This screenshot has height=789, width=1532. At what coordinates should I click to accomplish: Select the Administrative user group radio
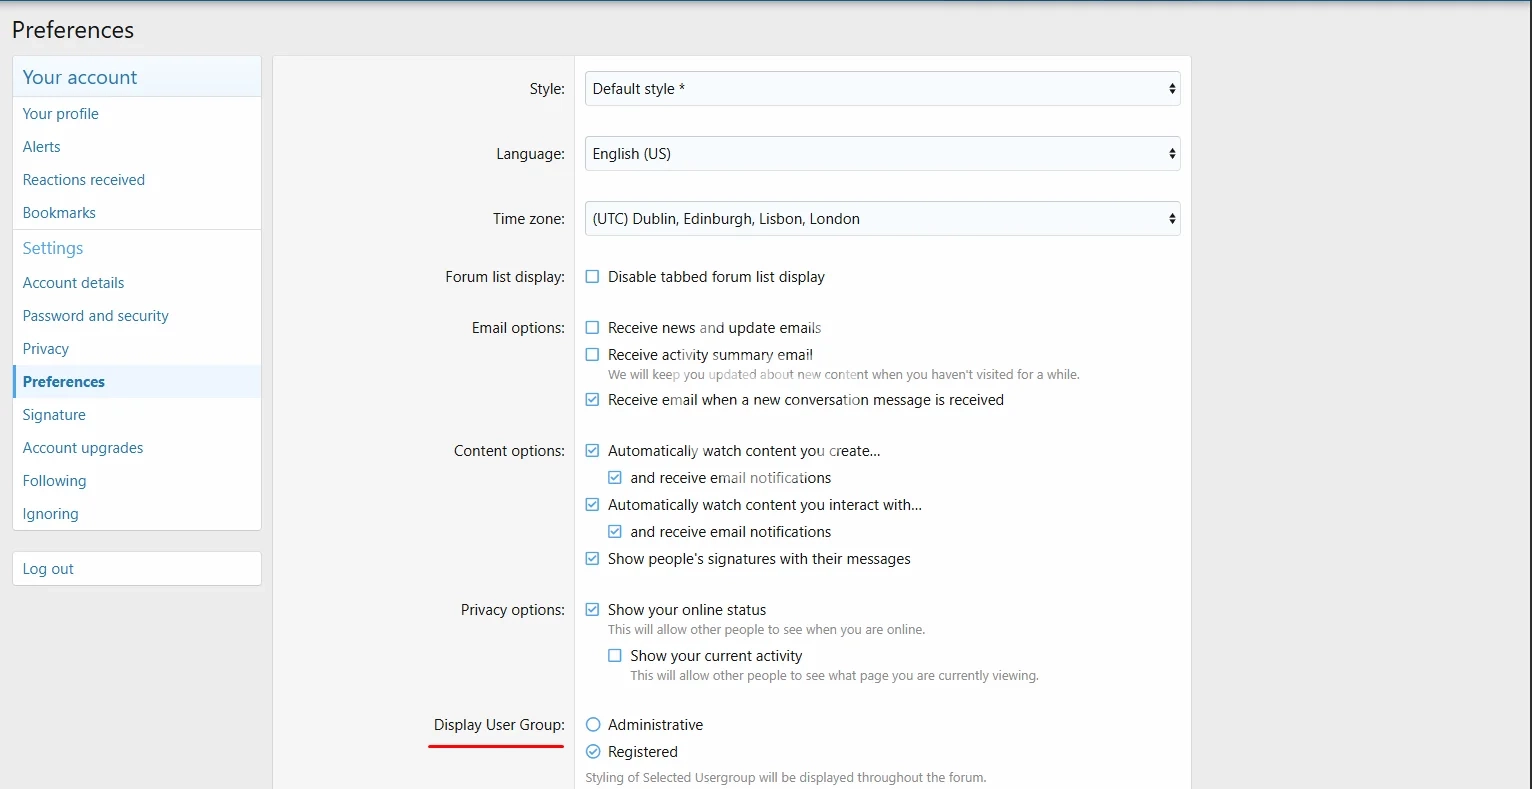[593, 725]
